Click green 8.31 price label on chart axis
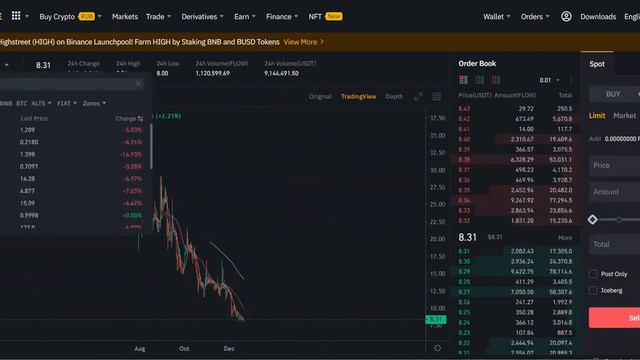The width and height of the screenshot is (640, 360). [436, 320]
